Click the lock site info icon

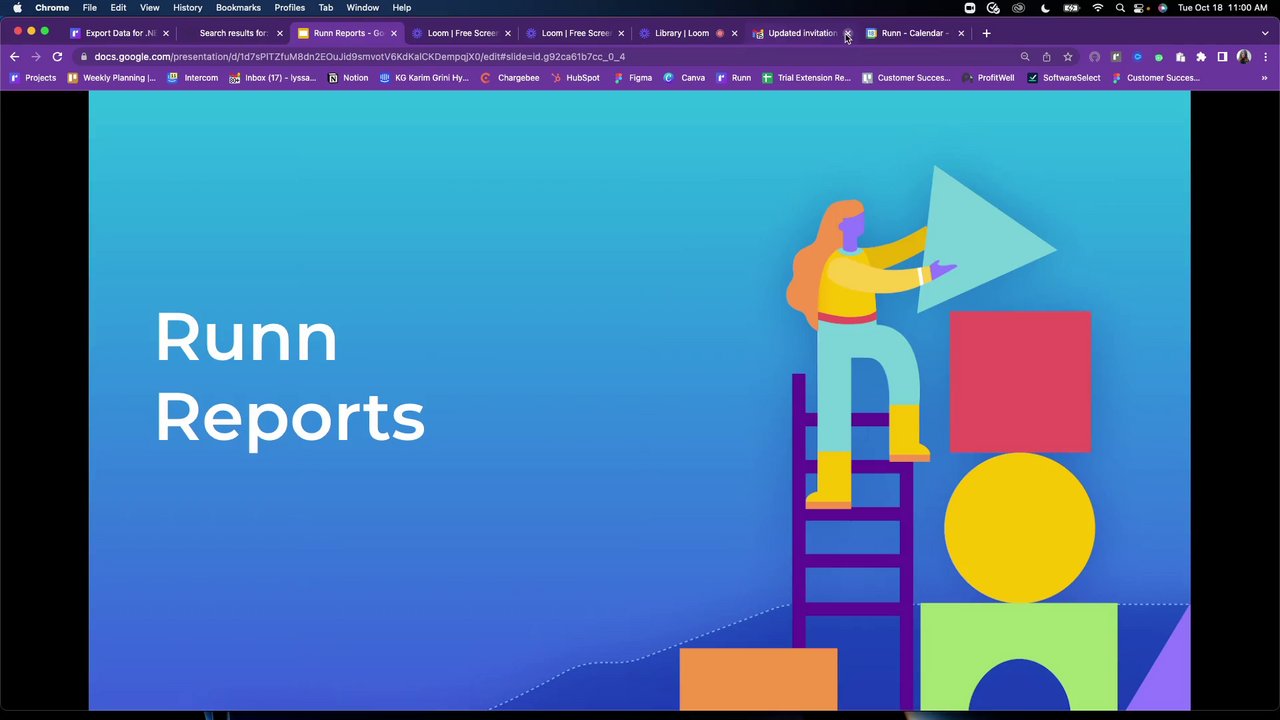point(83,57)
